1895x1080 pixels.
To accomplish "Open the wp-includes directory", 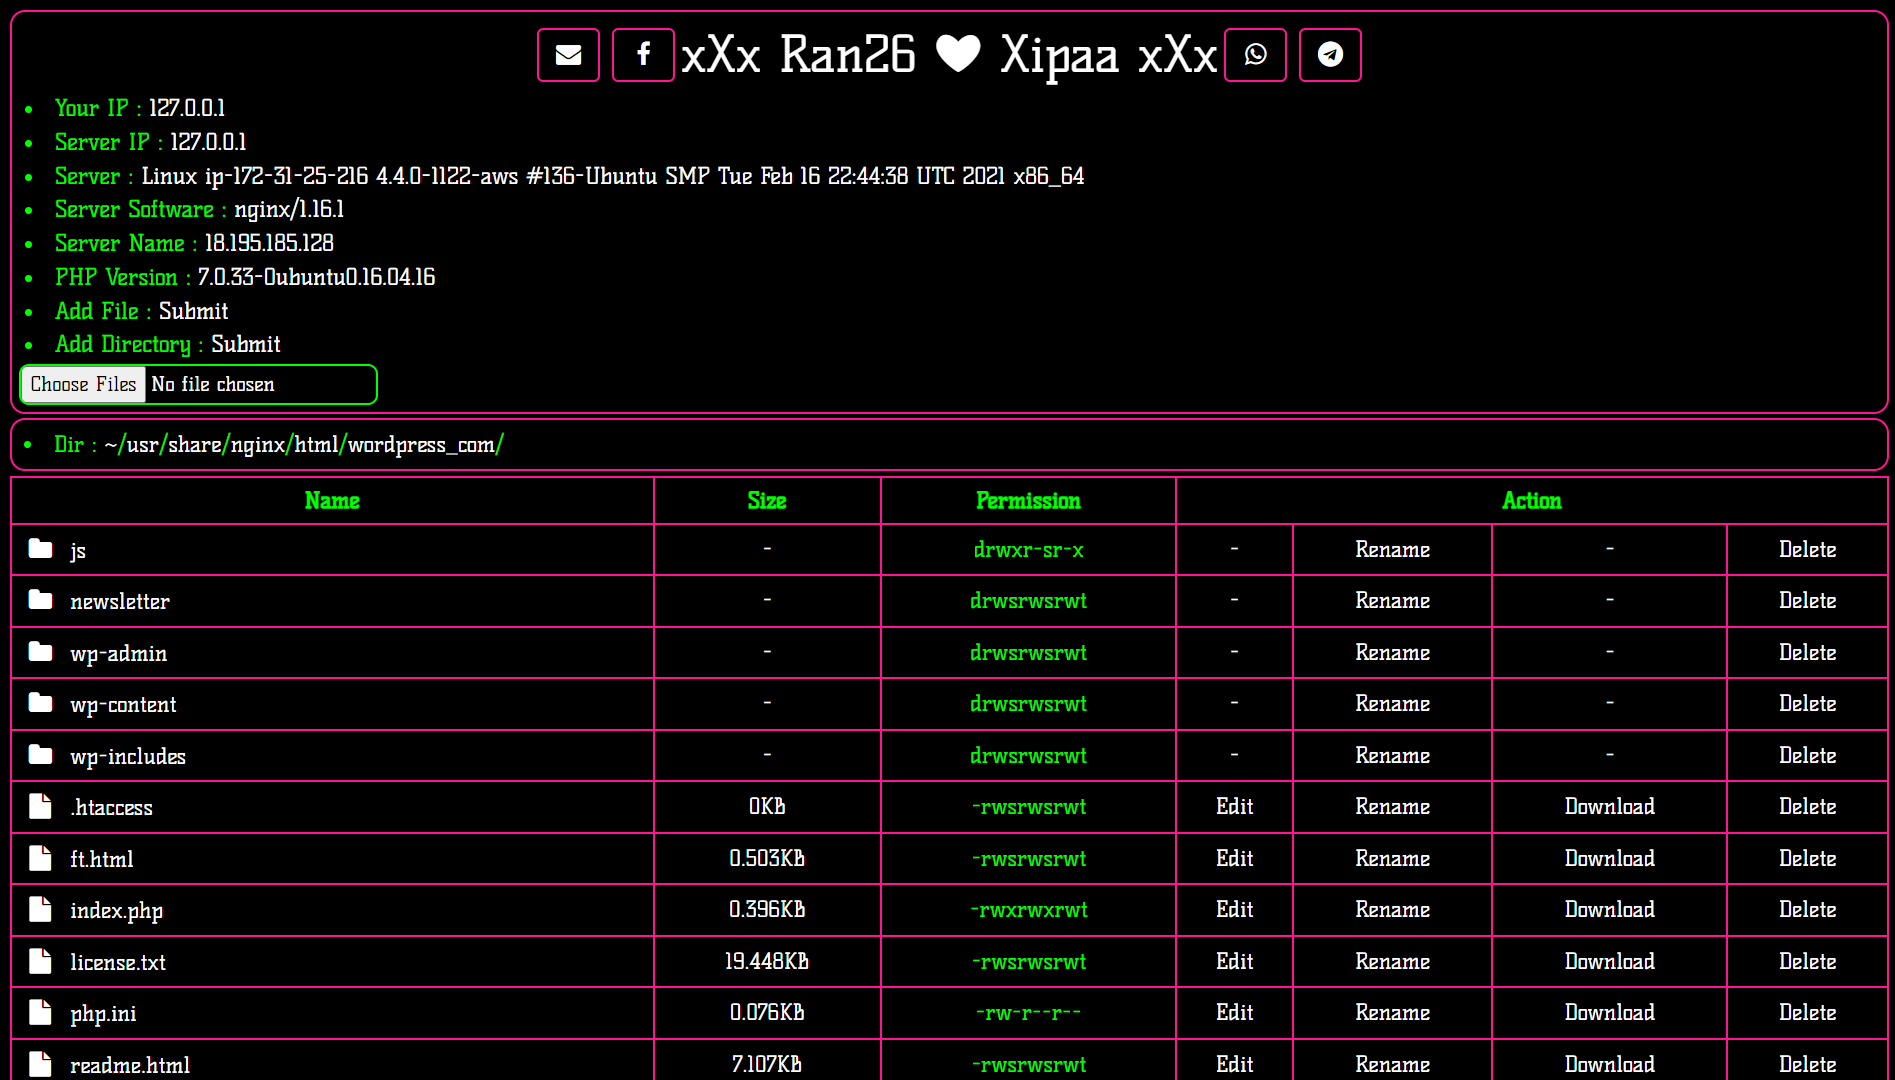I will pyautogui.click(x=128, y=757).
